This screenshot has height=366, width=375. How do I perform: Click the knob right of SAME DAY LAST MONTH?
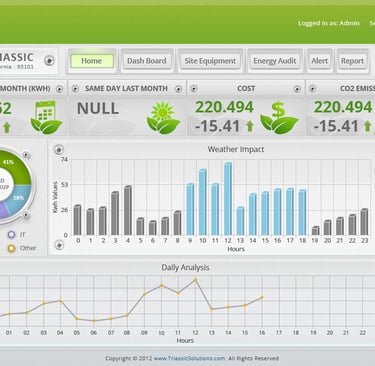coord(179,89)
